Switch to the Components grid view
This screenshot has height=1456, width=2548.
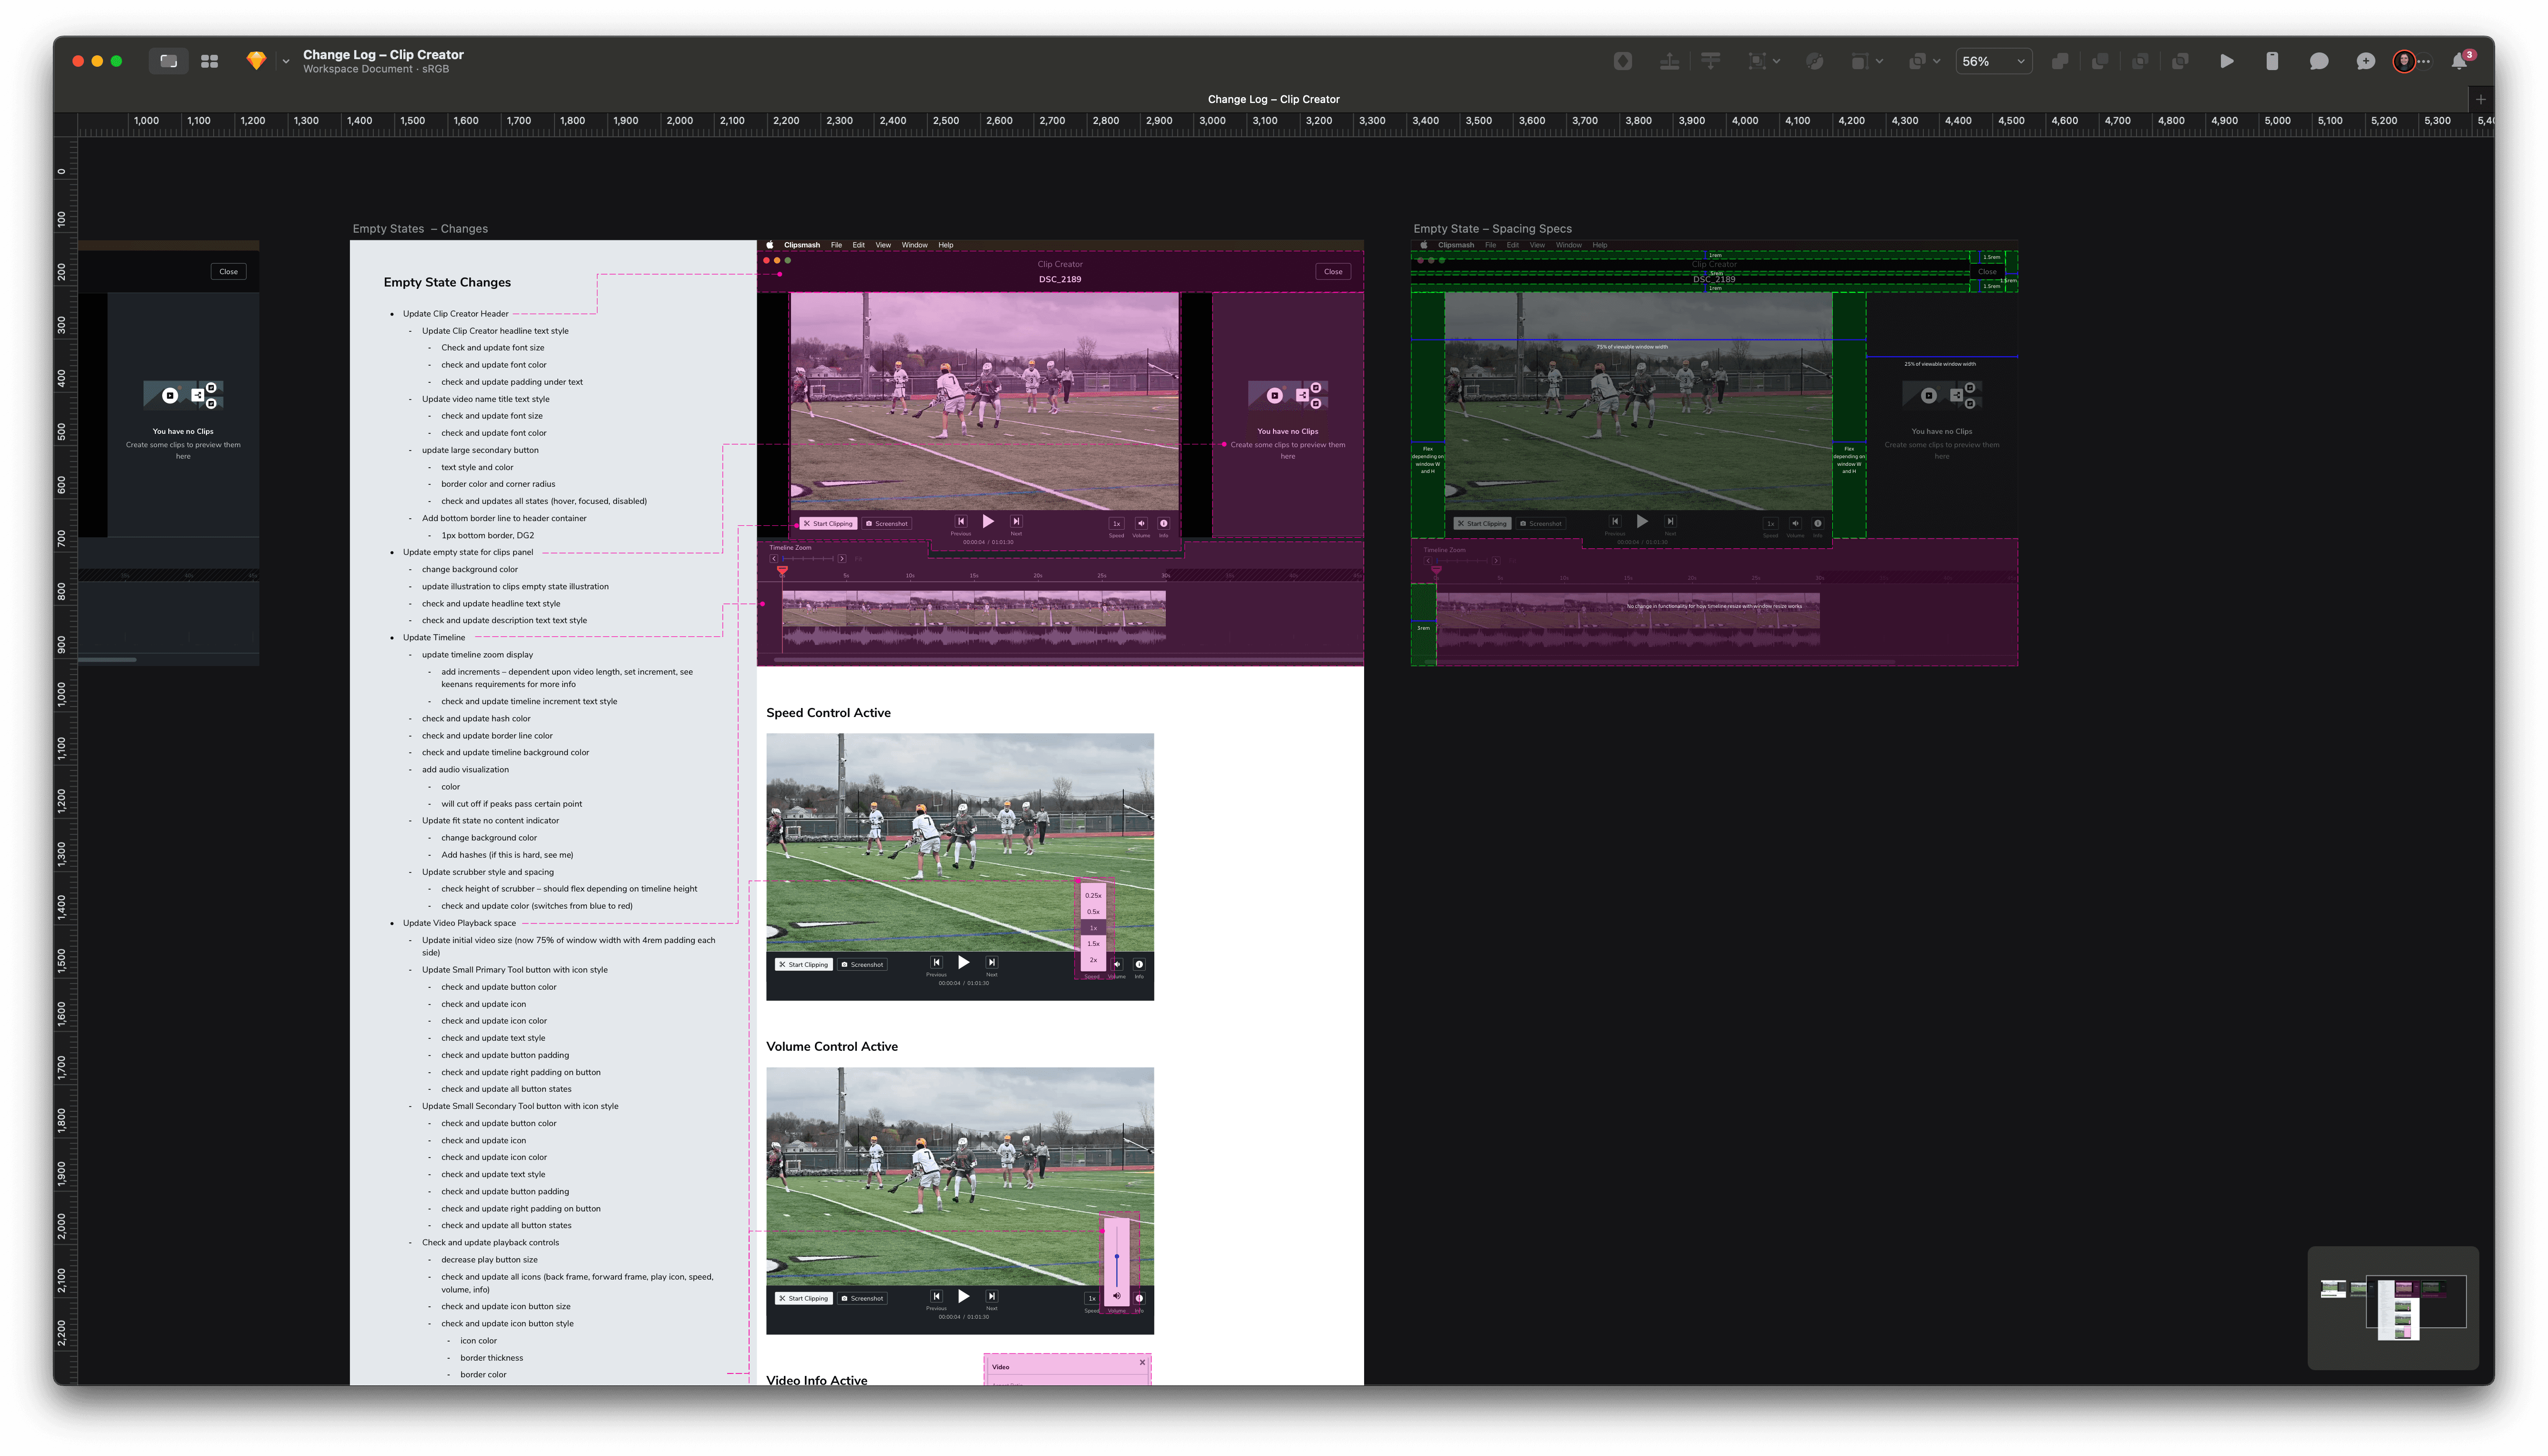[x=209, y=61]
